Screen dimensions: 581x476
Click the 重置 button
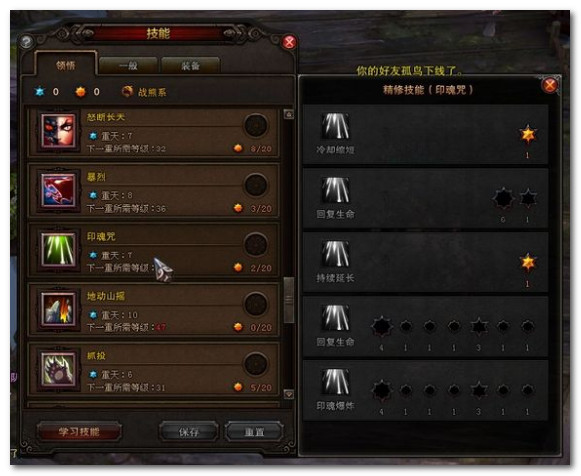pos(254,432)
